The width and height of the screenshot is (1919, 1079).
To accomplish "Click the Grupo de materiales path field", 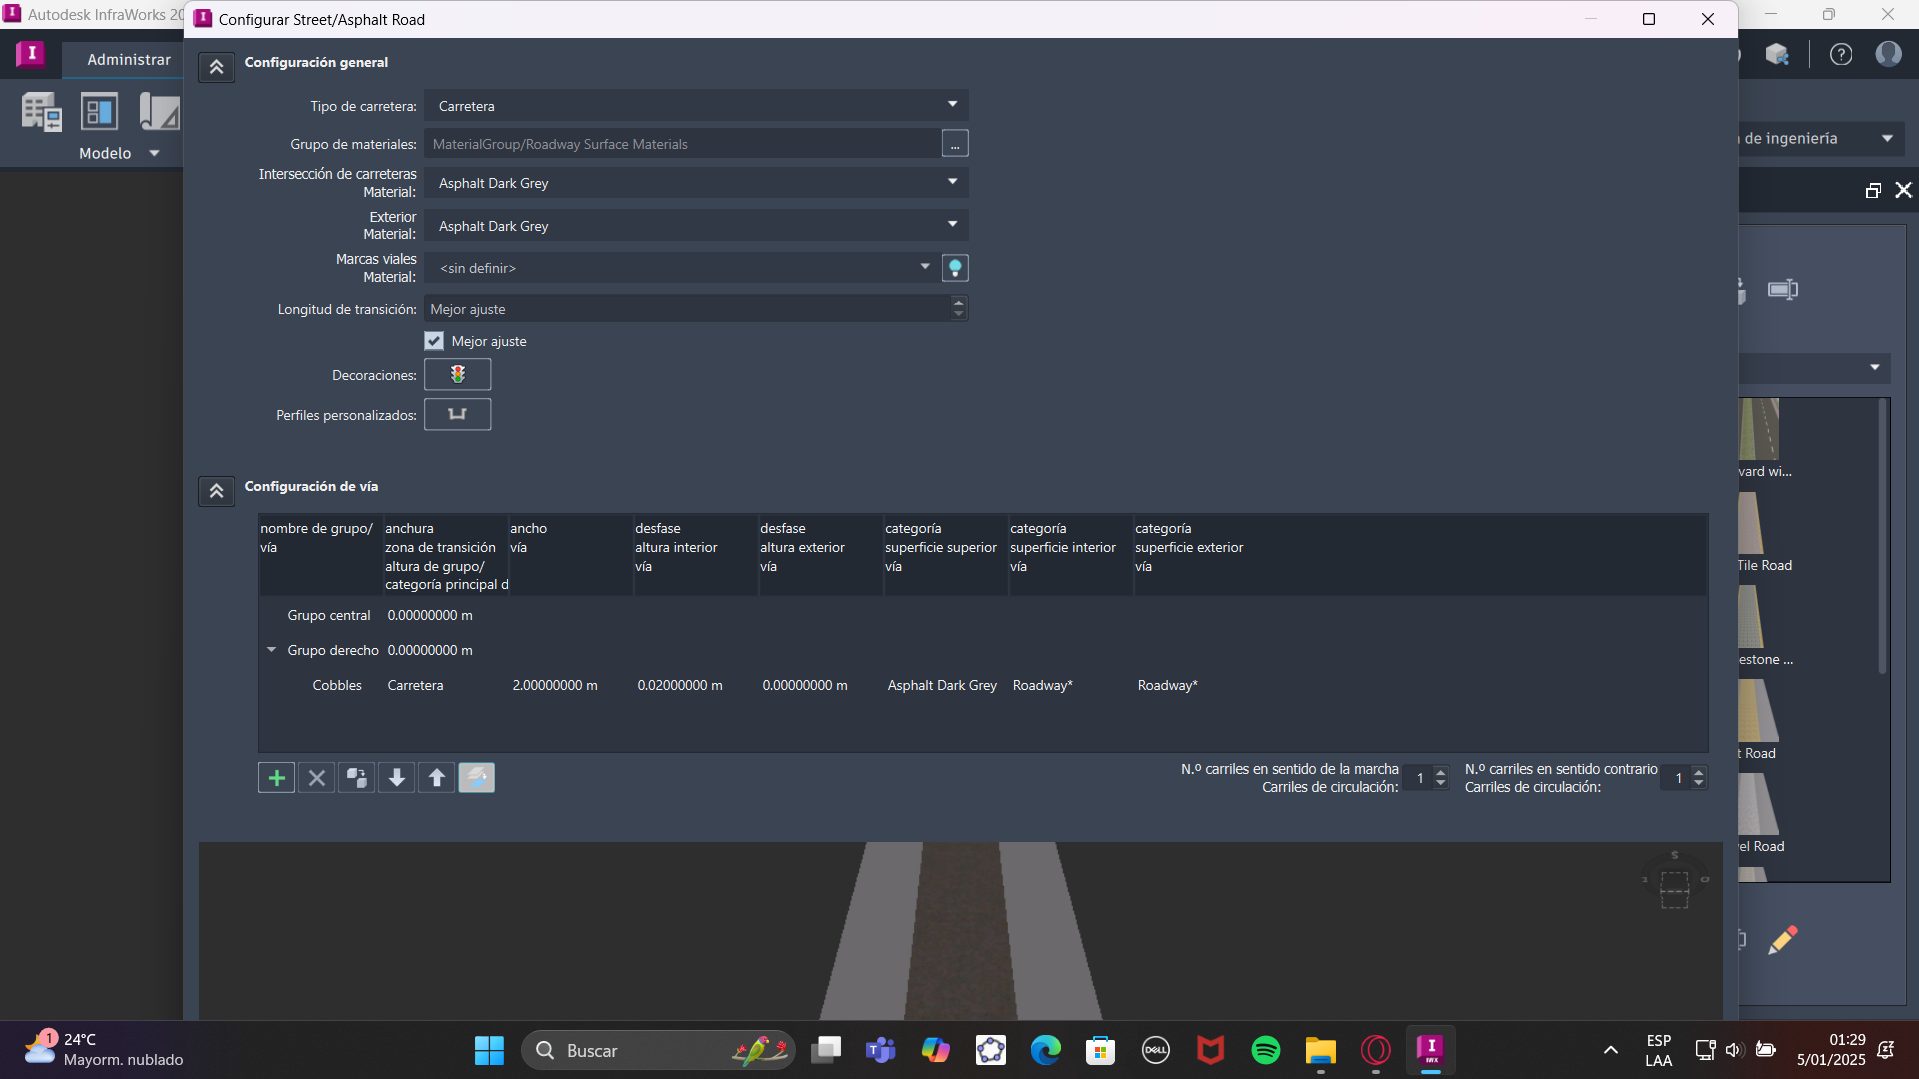I will coord(682,144).
